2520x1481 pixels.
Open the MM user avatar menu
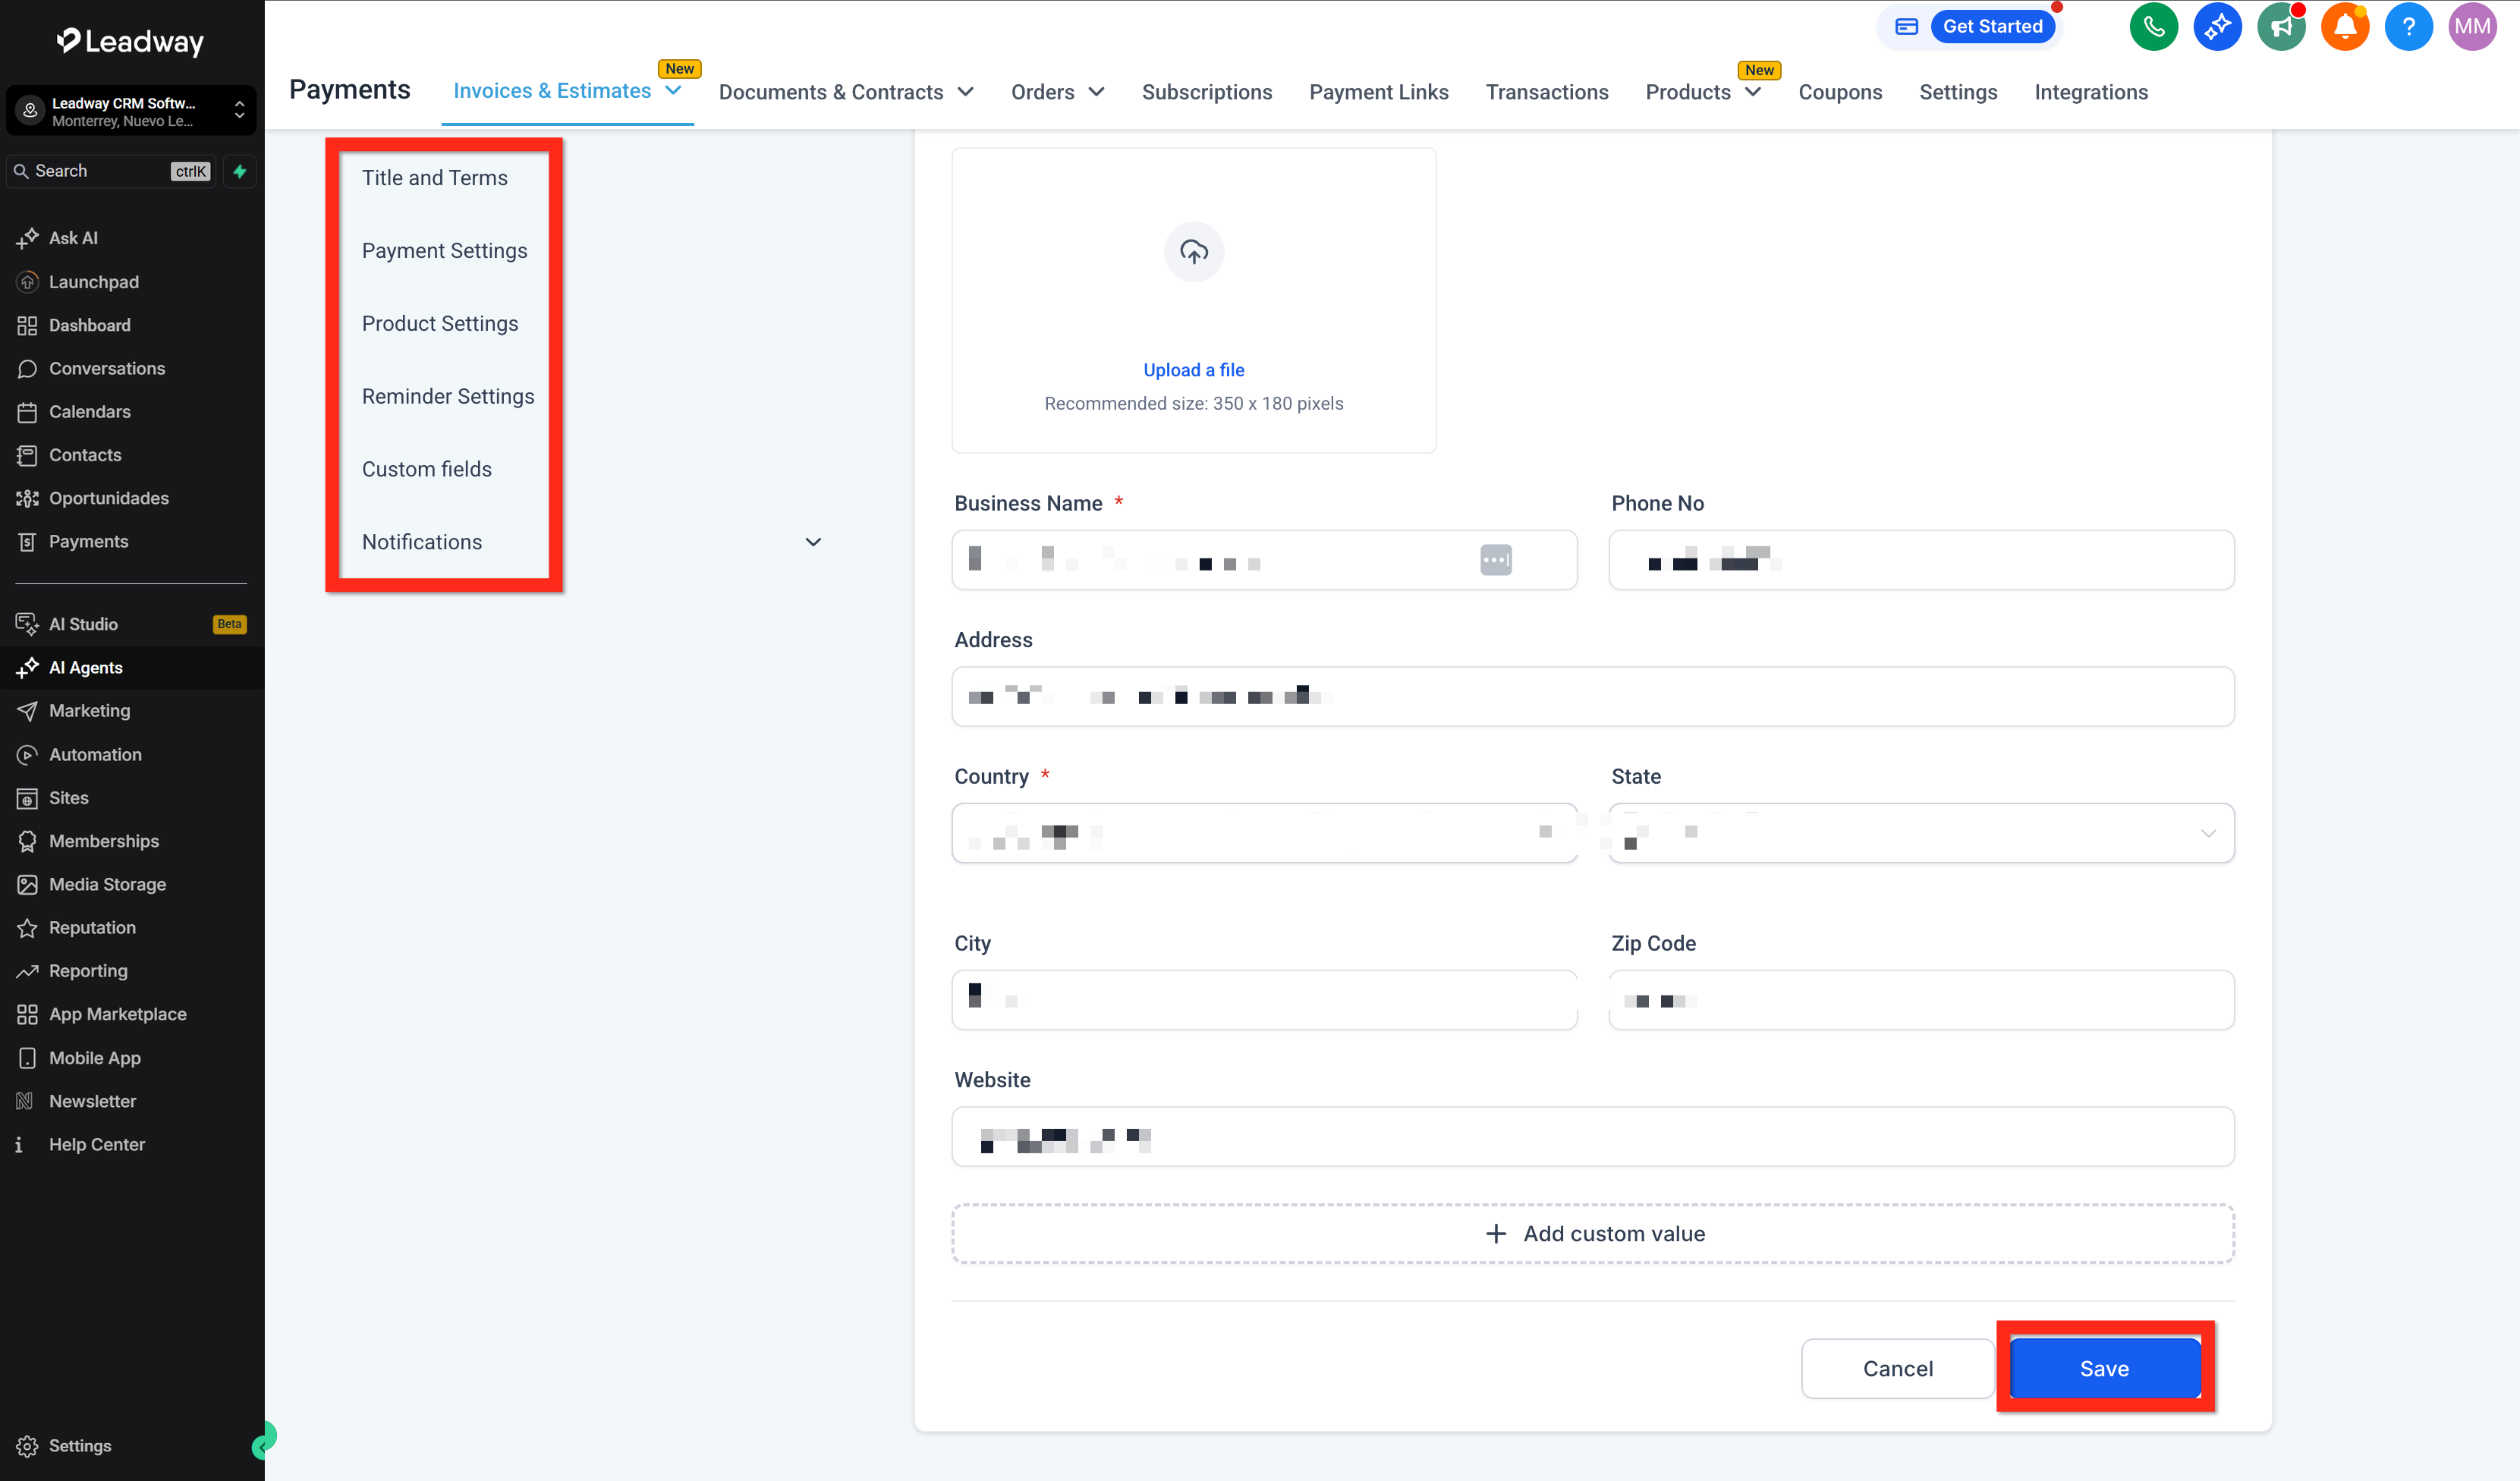[2472, 27]
